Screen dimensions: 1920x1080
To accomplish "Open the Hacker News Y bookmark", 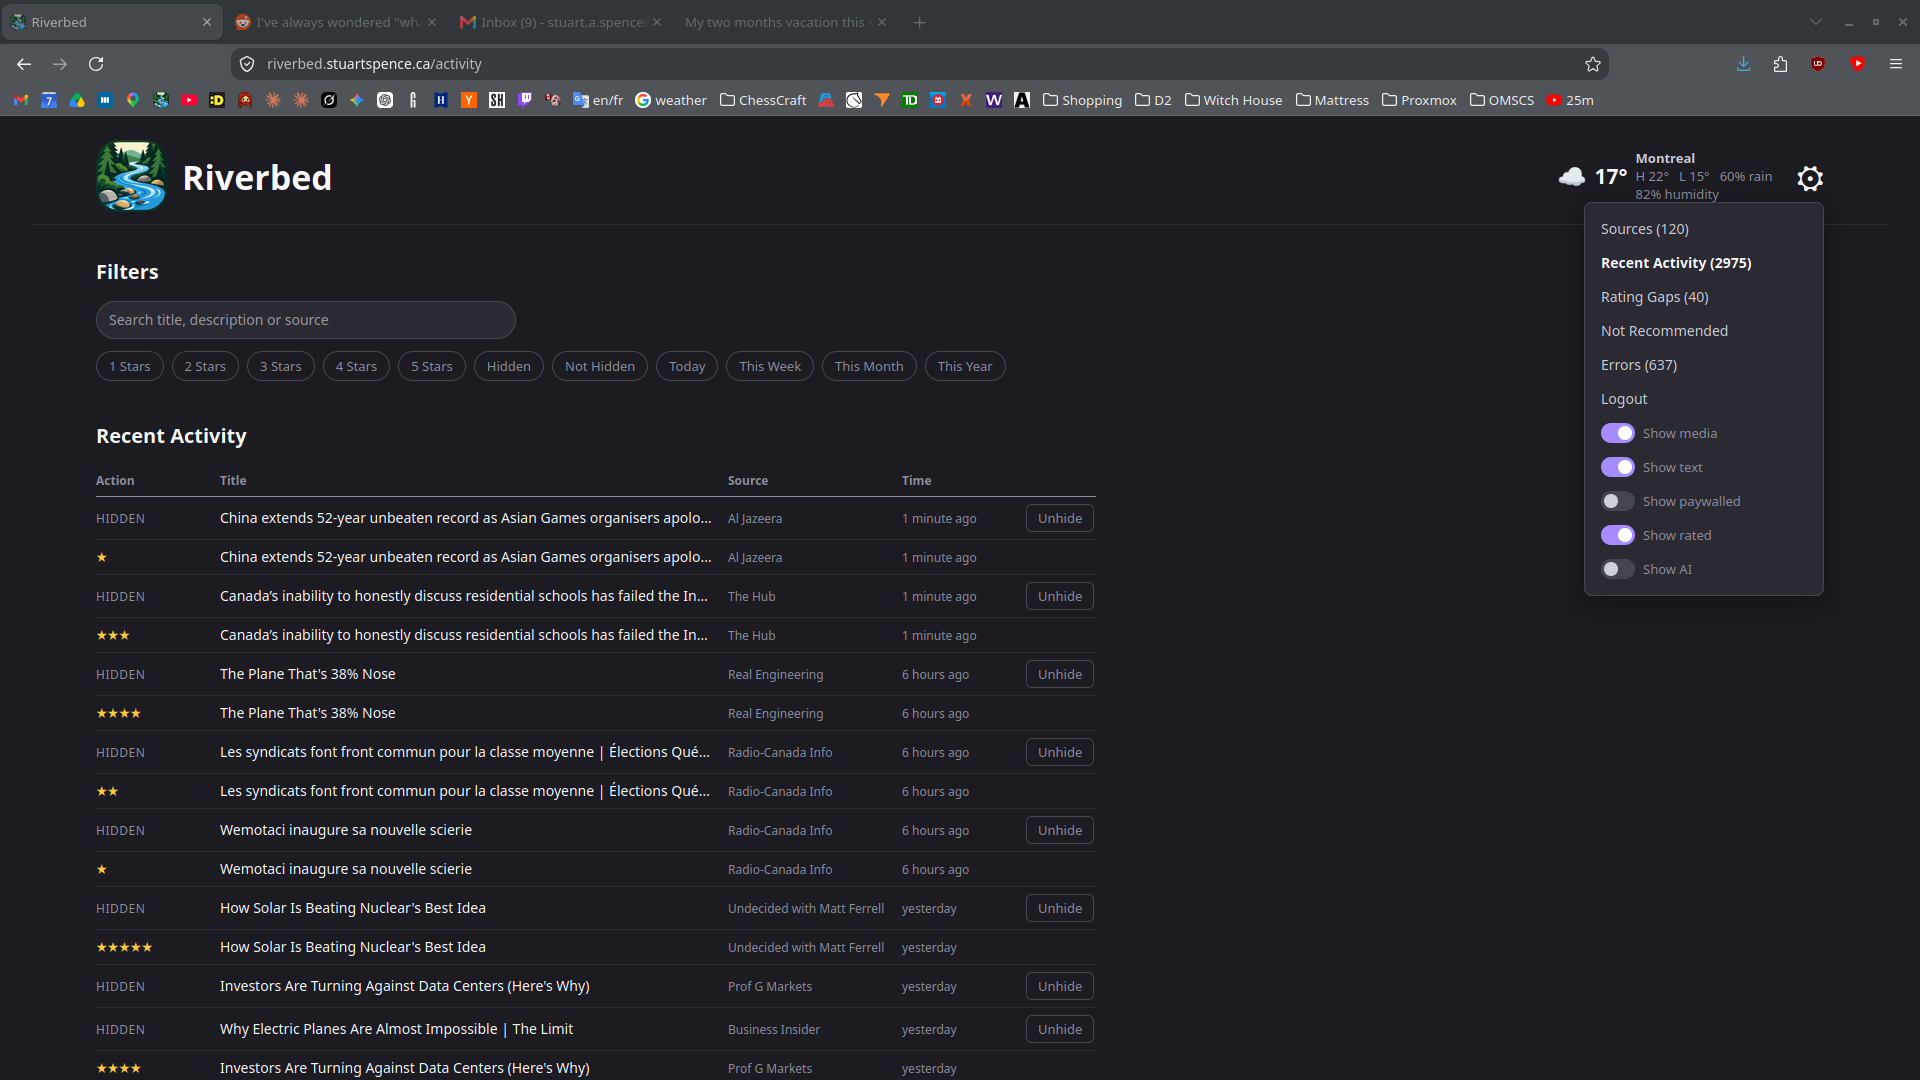I will click(469, 100).
